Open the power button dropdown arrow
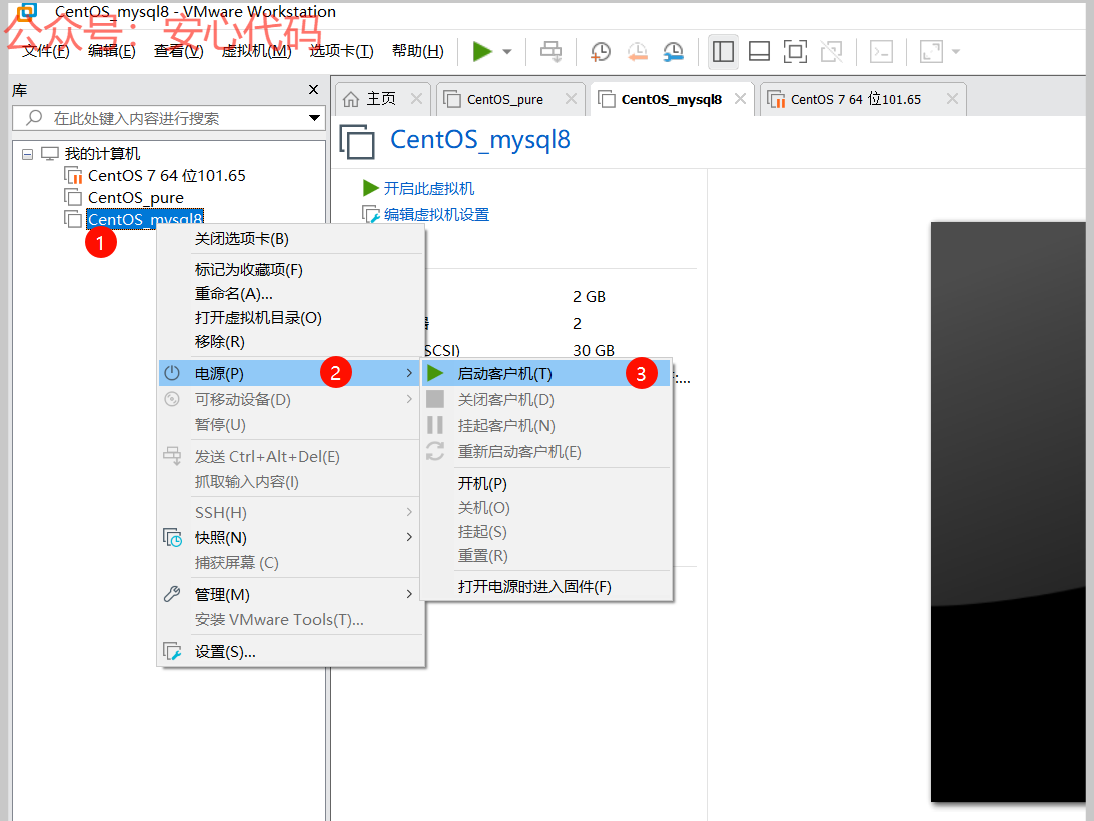The width and height of the screenshot is (1094, 821). pos(507,52)
